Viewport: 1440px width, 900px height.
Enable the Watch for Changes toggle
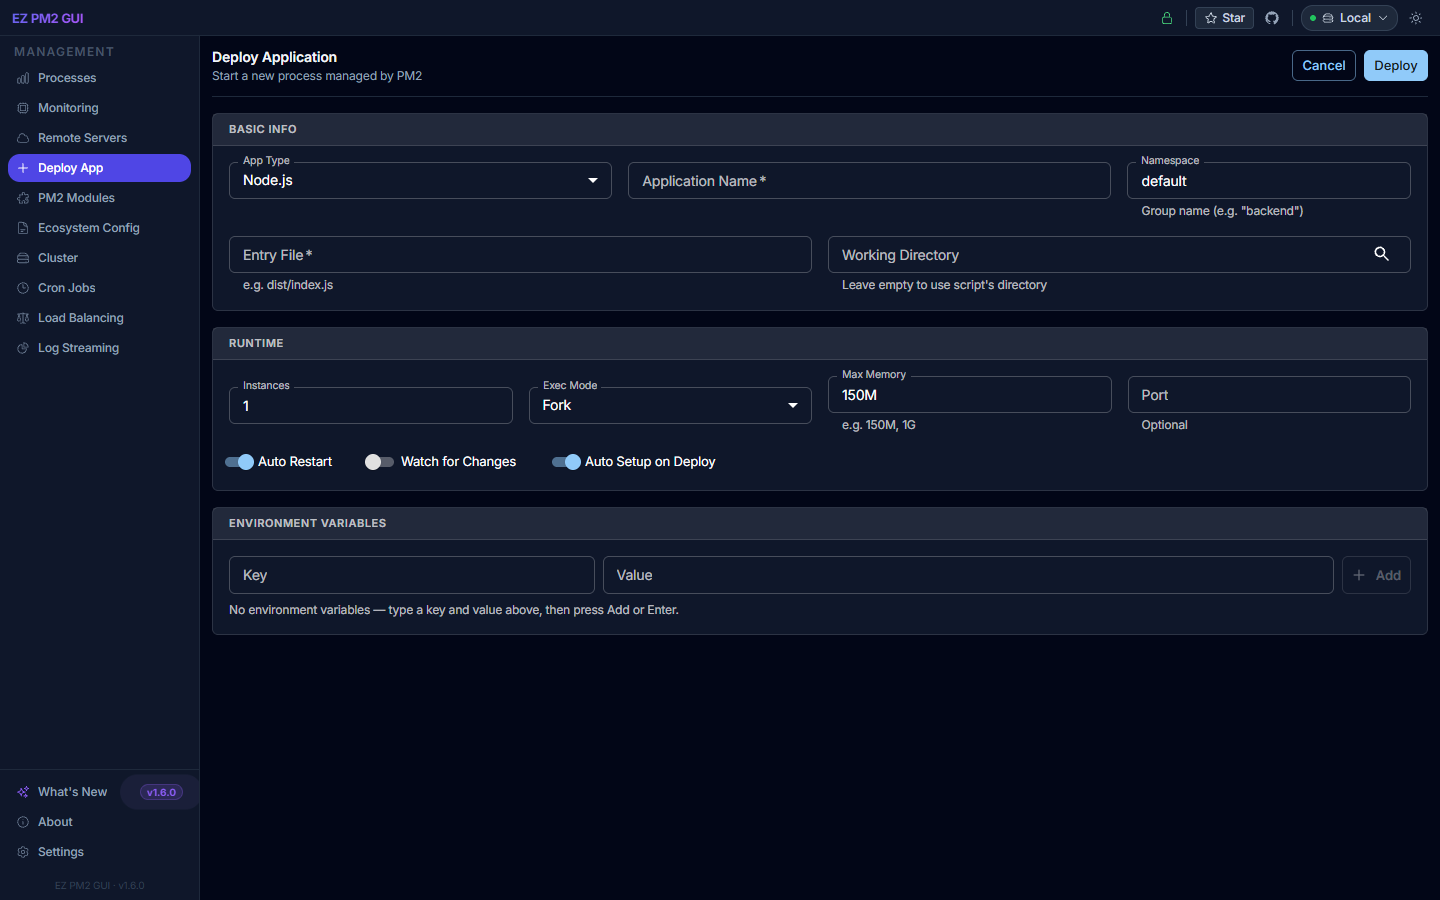tap(379, 462)
